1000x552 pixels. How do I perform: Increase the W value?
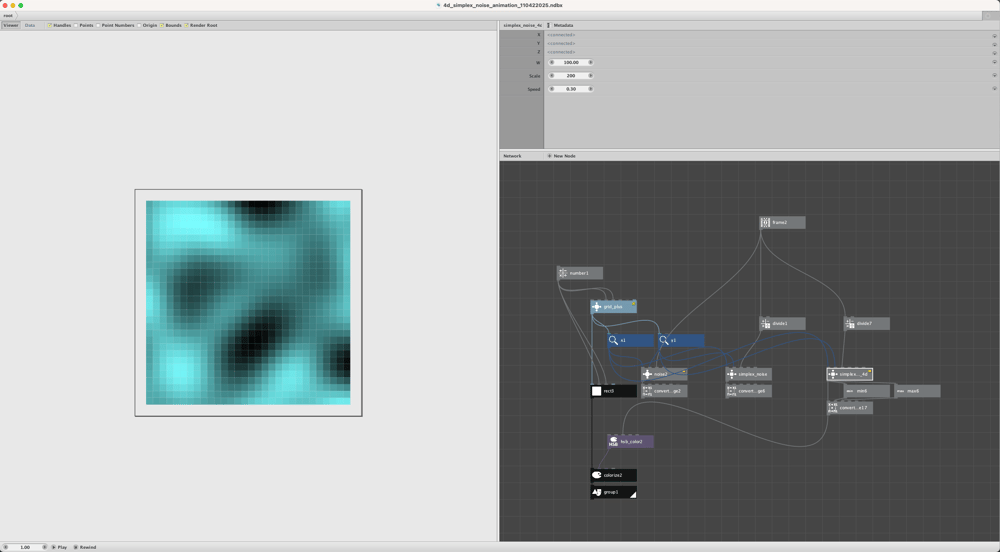tap(591, 62)
